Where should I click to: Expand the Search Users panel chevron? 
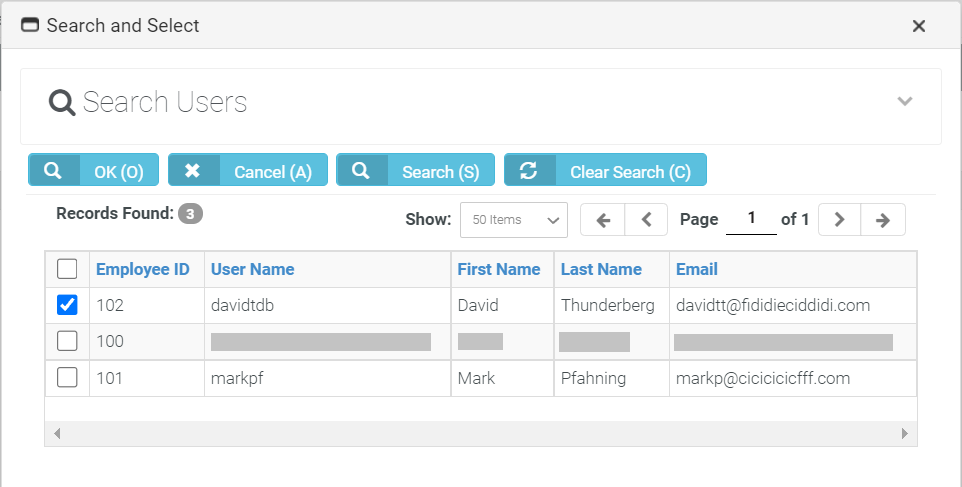point(905,101)
